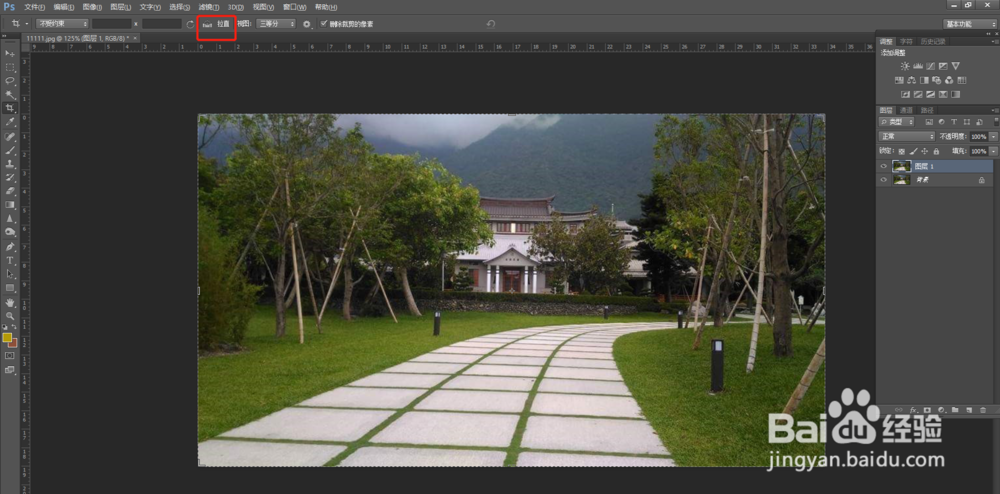Switch to 历史记录 (History) tab
The height and width of the screenshot is (494, 1000).
(933, 41)
